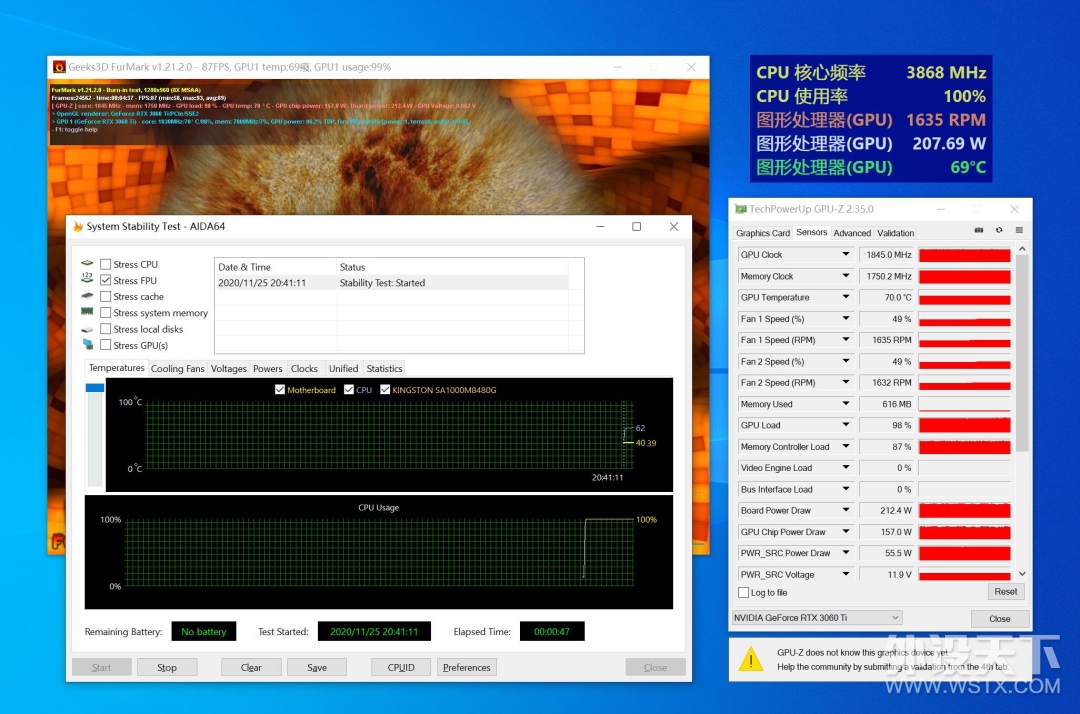
Task: Open the PWR_SRC Voltage sensor dropdown
Action: pos(846,574)
